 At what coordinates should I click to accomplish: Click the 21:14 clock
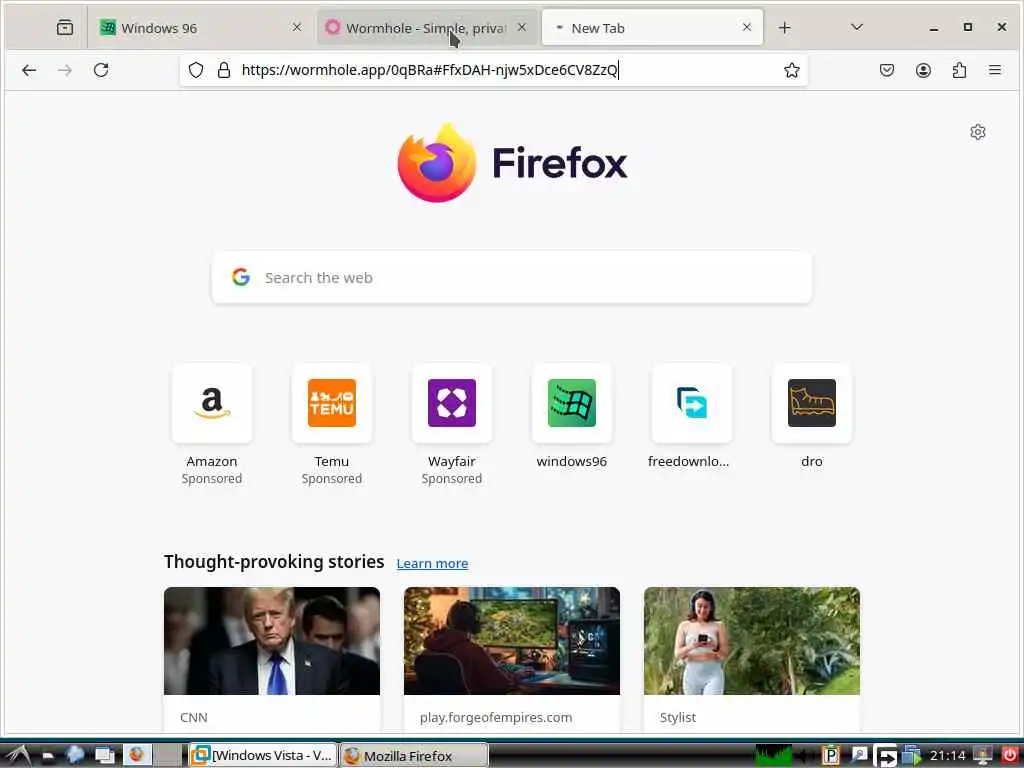point(947,756)
